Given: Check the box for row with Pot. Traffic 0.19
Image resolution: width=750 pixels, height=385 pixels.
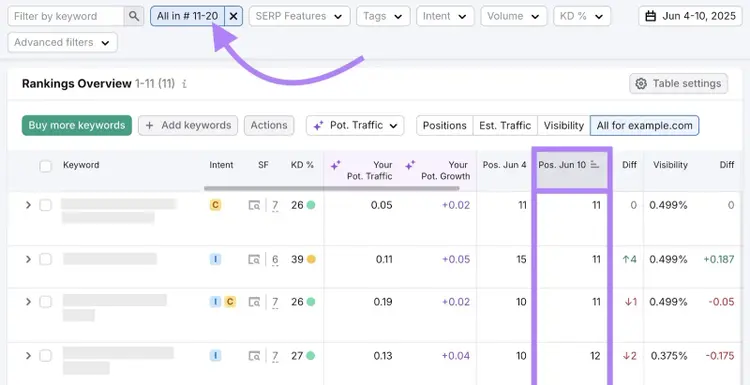Looking at the screenshot, I should [45, 302].
